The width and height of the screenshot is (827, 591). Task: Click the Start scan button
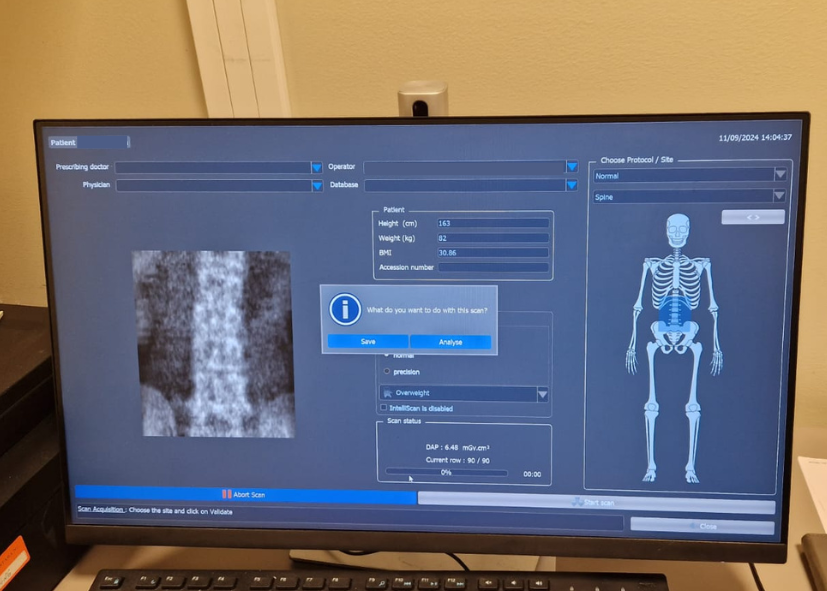pos(596,502)
